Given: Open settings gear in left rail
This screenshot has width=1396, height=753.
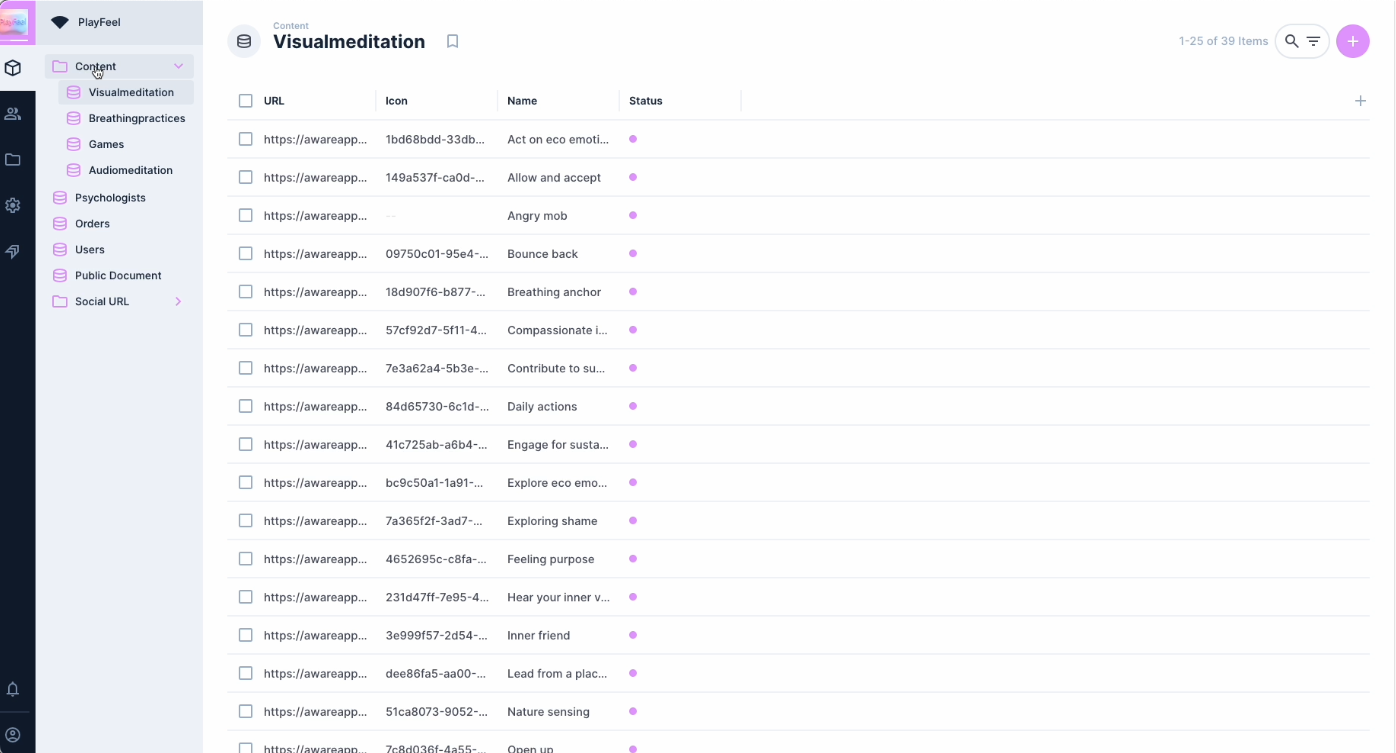Looking at the screenshot, I should 13,205.
